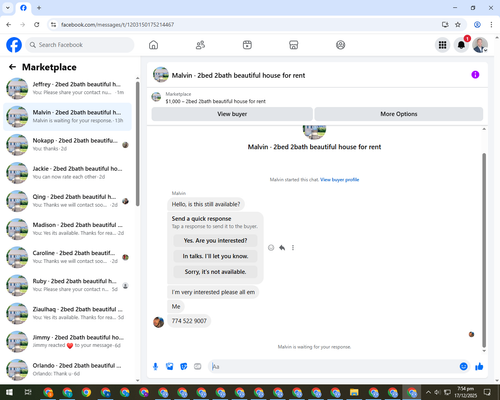The width and height of the screenshot is (500, 400).
Task: Click the install app icon in address bar
Action: pyautogui.click(x=445, y=24)
